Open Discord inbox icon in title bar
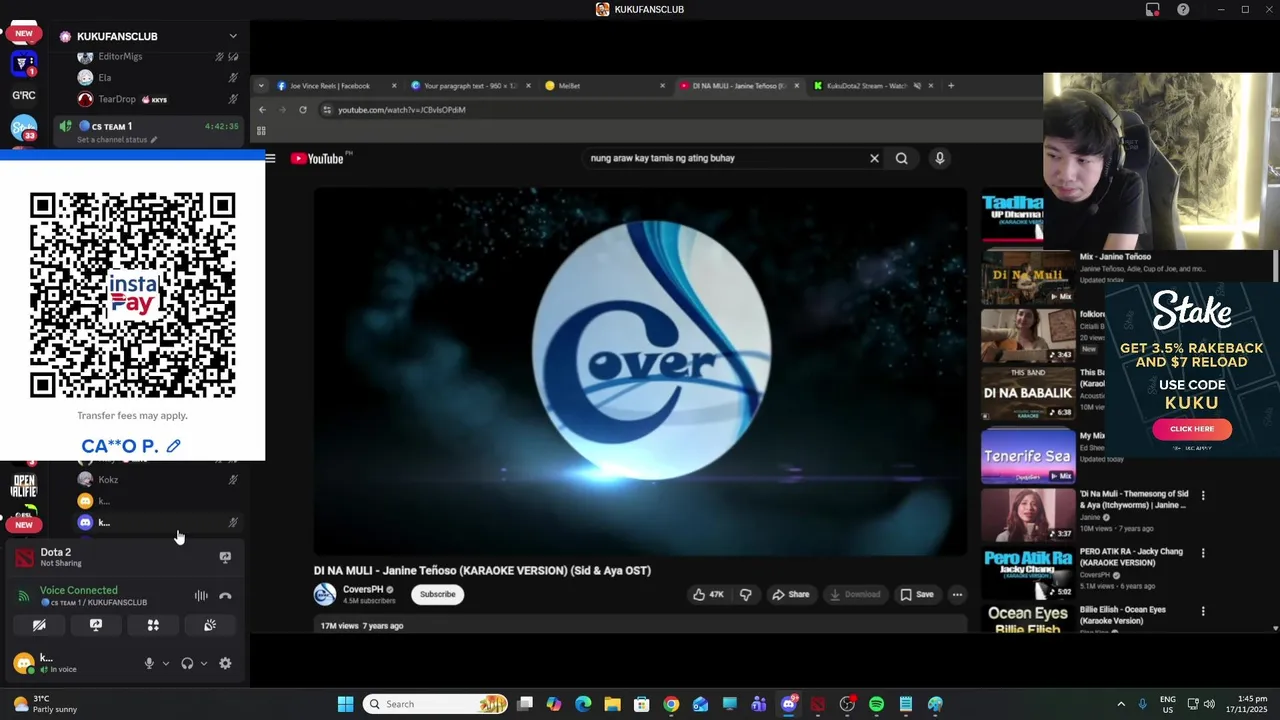Screen dimensions: 1280x720 click(1152, 9)
